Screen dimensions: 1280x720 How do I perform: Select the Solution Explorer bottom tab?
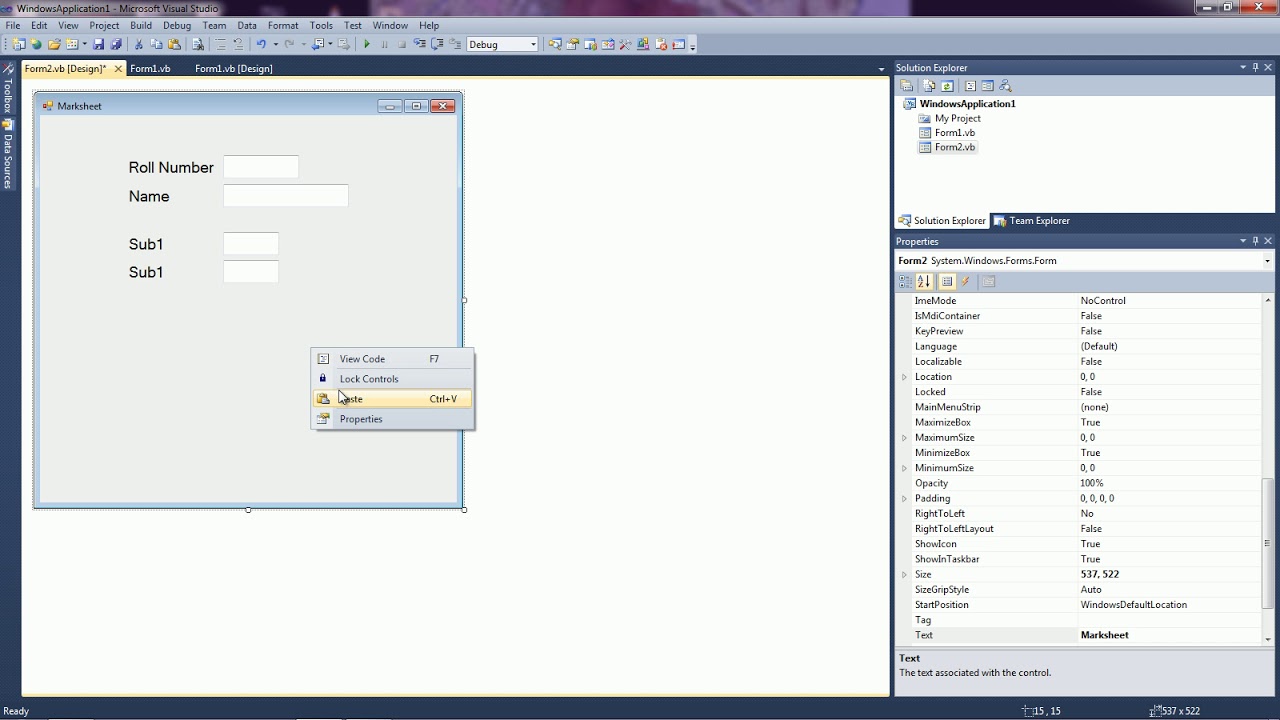point(942,221)
